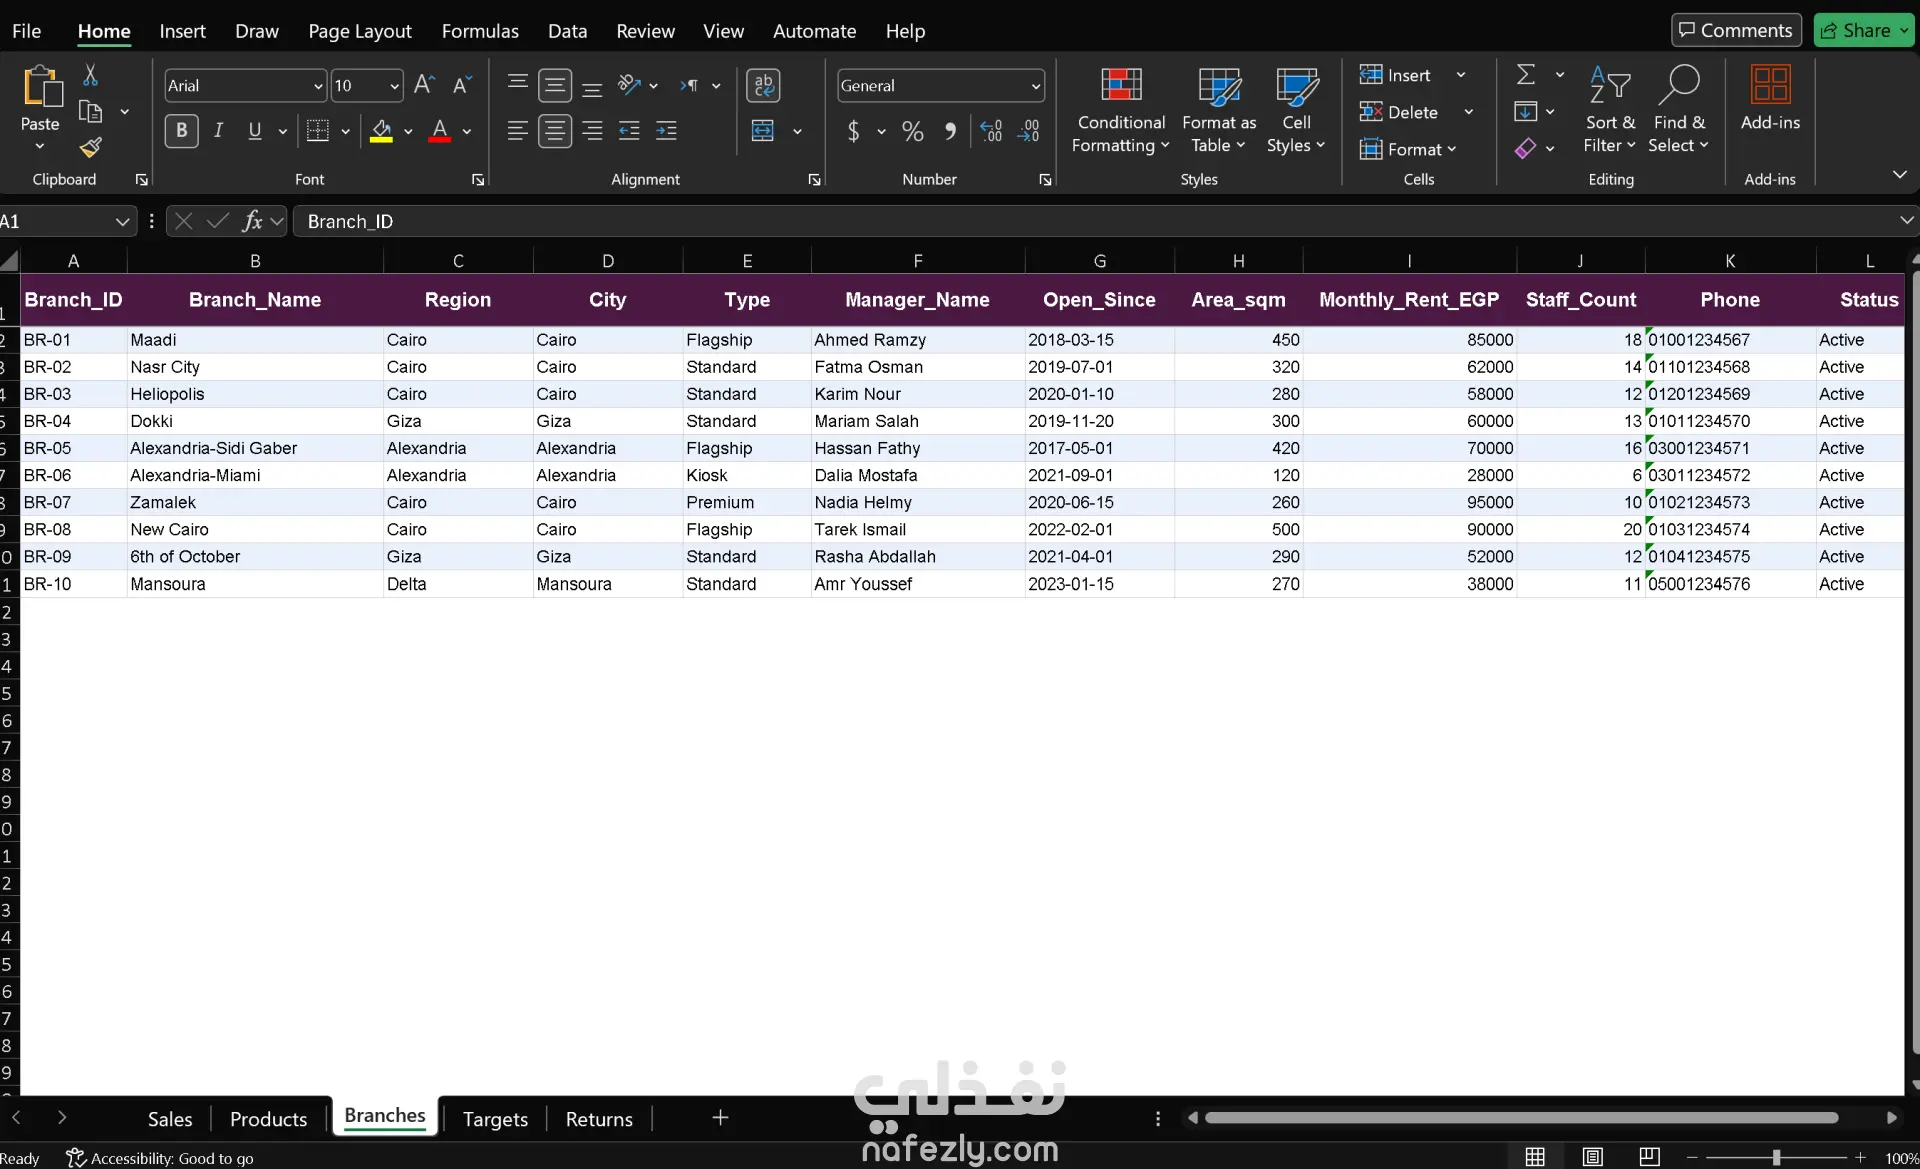Adjust the zoom slider handle
Image resolution: width=1920 pixels, height=1169 pixels.
pos(1776,1157)
